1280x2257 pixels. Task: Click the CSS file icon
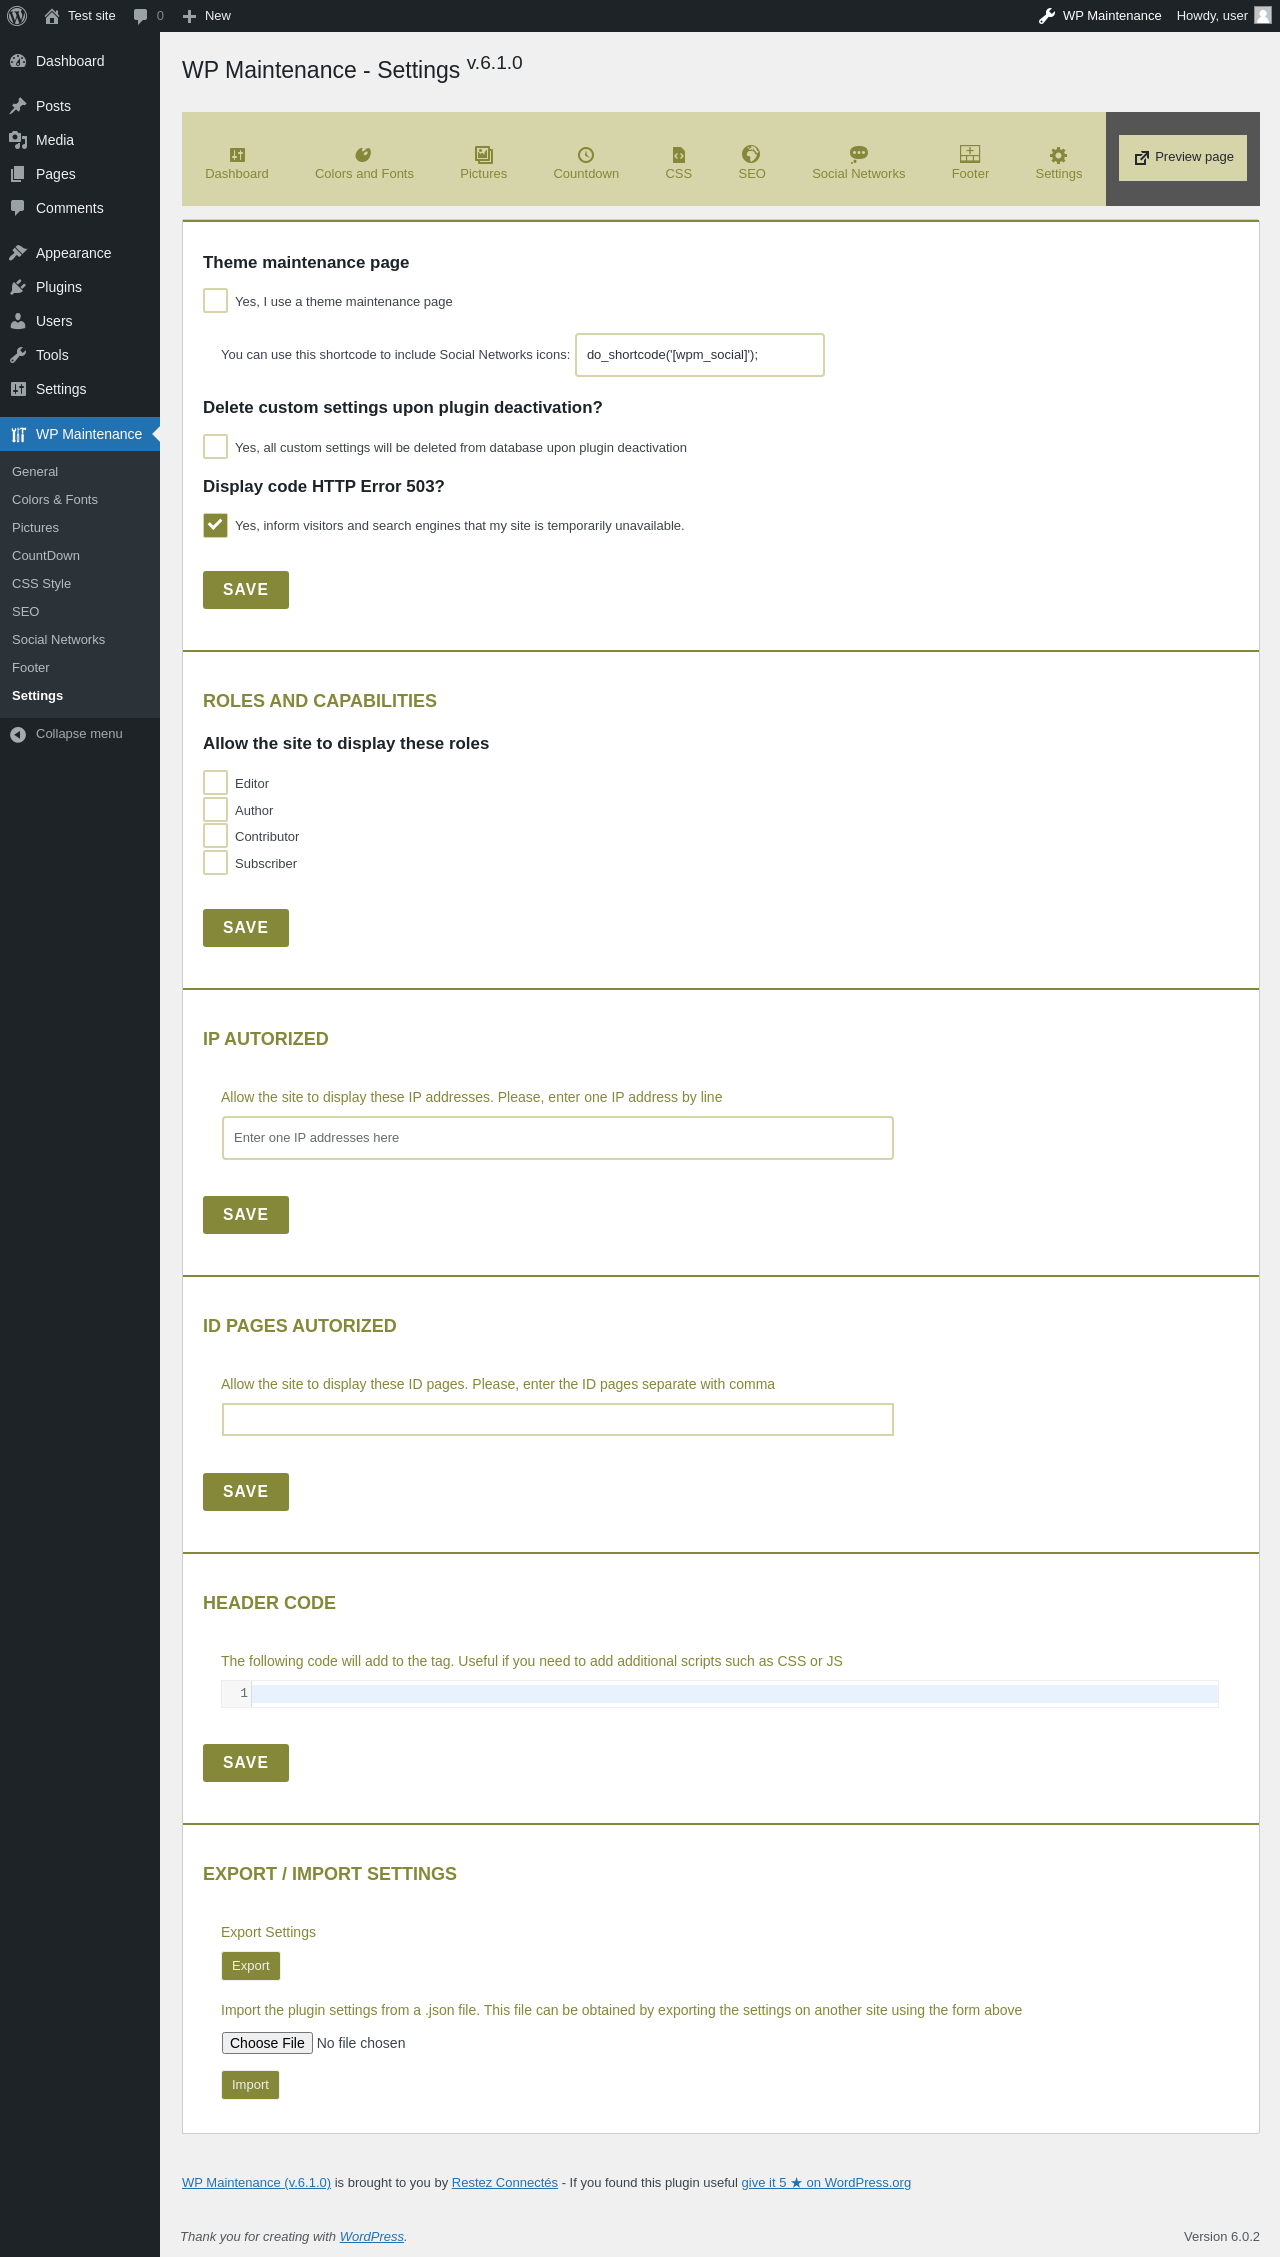(679, 154)
